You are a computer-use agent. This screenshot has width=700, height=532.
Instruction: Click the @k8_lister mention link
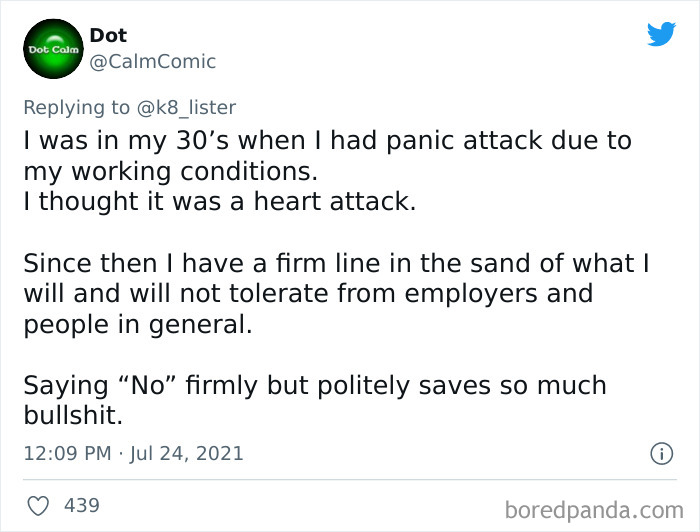pos(186,108)
